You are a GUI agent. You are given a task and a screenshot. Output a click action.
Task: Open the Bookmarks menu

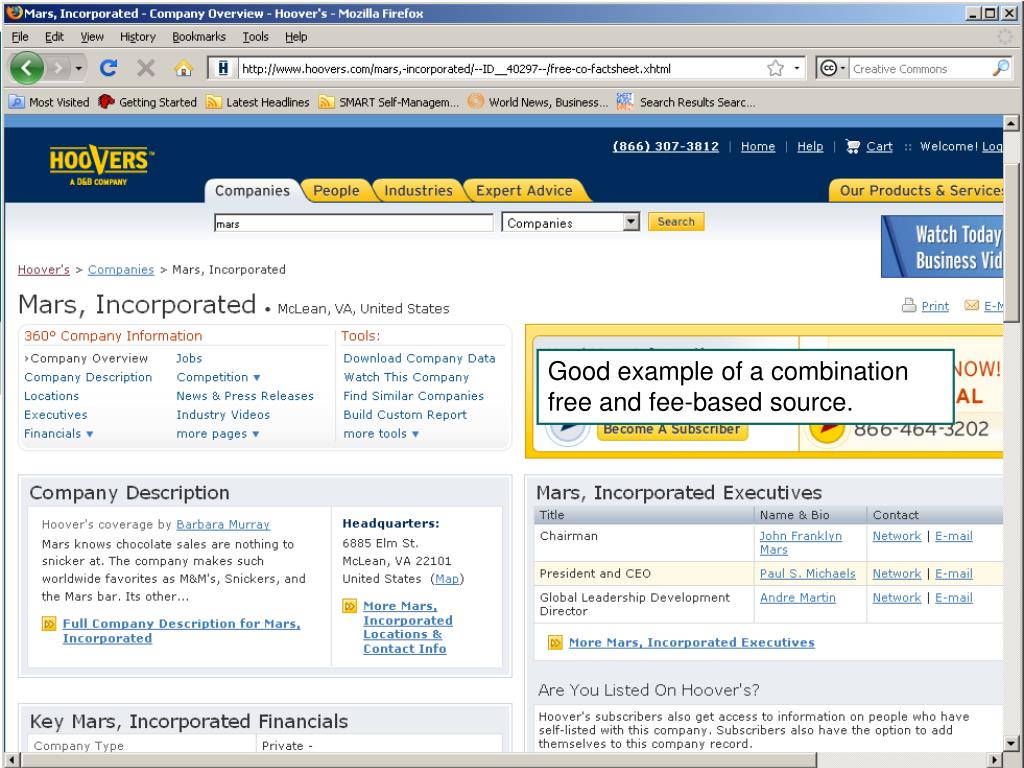199,37
